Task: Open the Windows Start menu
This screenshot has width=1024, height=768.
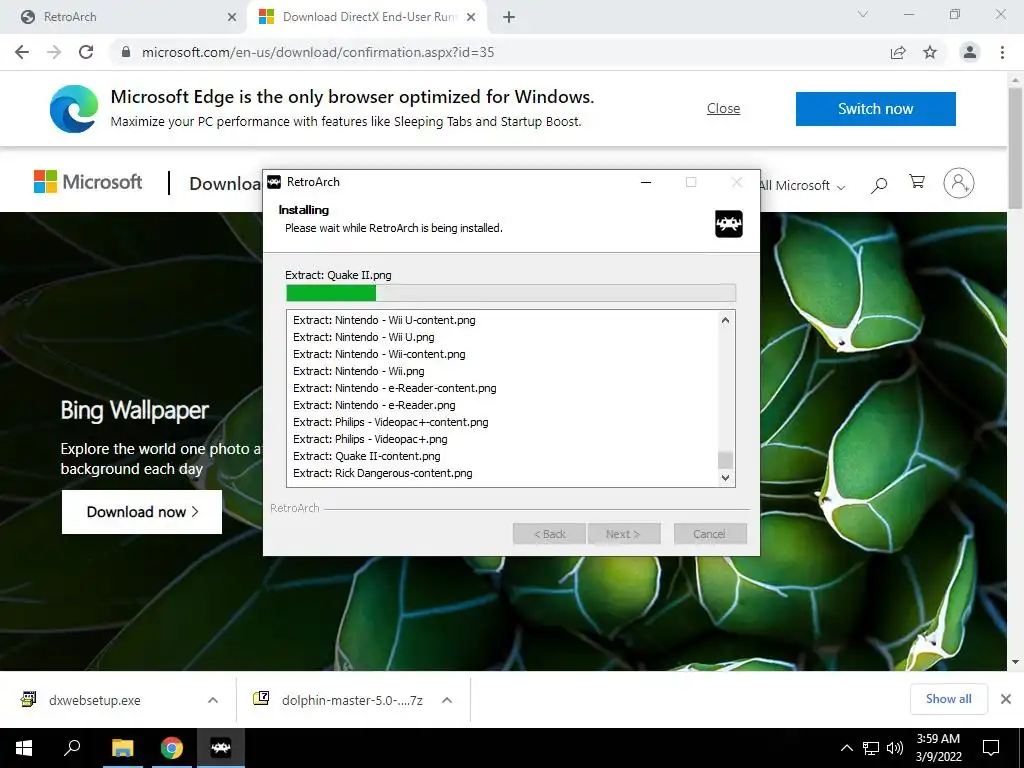Action: tap(24, 748)
